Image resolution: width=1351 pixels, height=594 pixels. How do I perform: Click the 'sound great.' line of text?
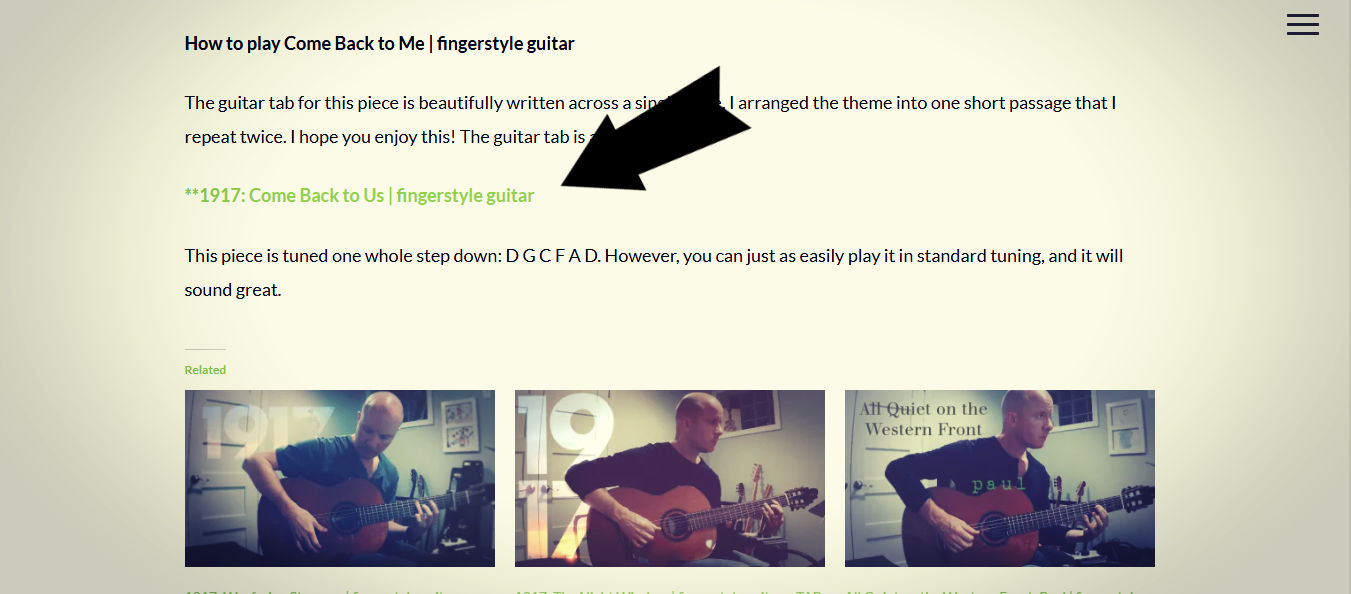click(x=233, y=291)
